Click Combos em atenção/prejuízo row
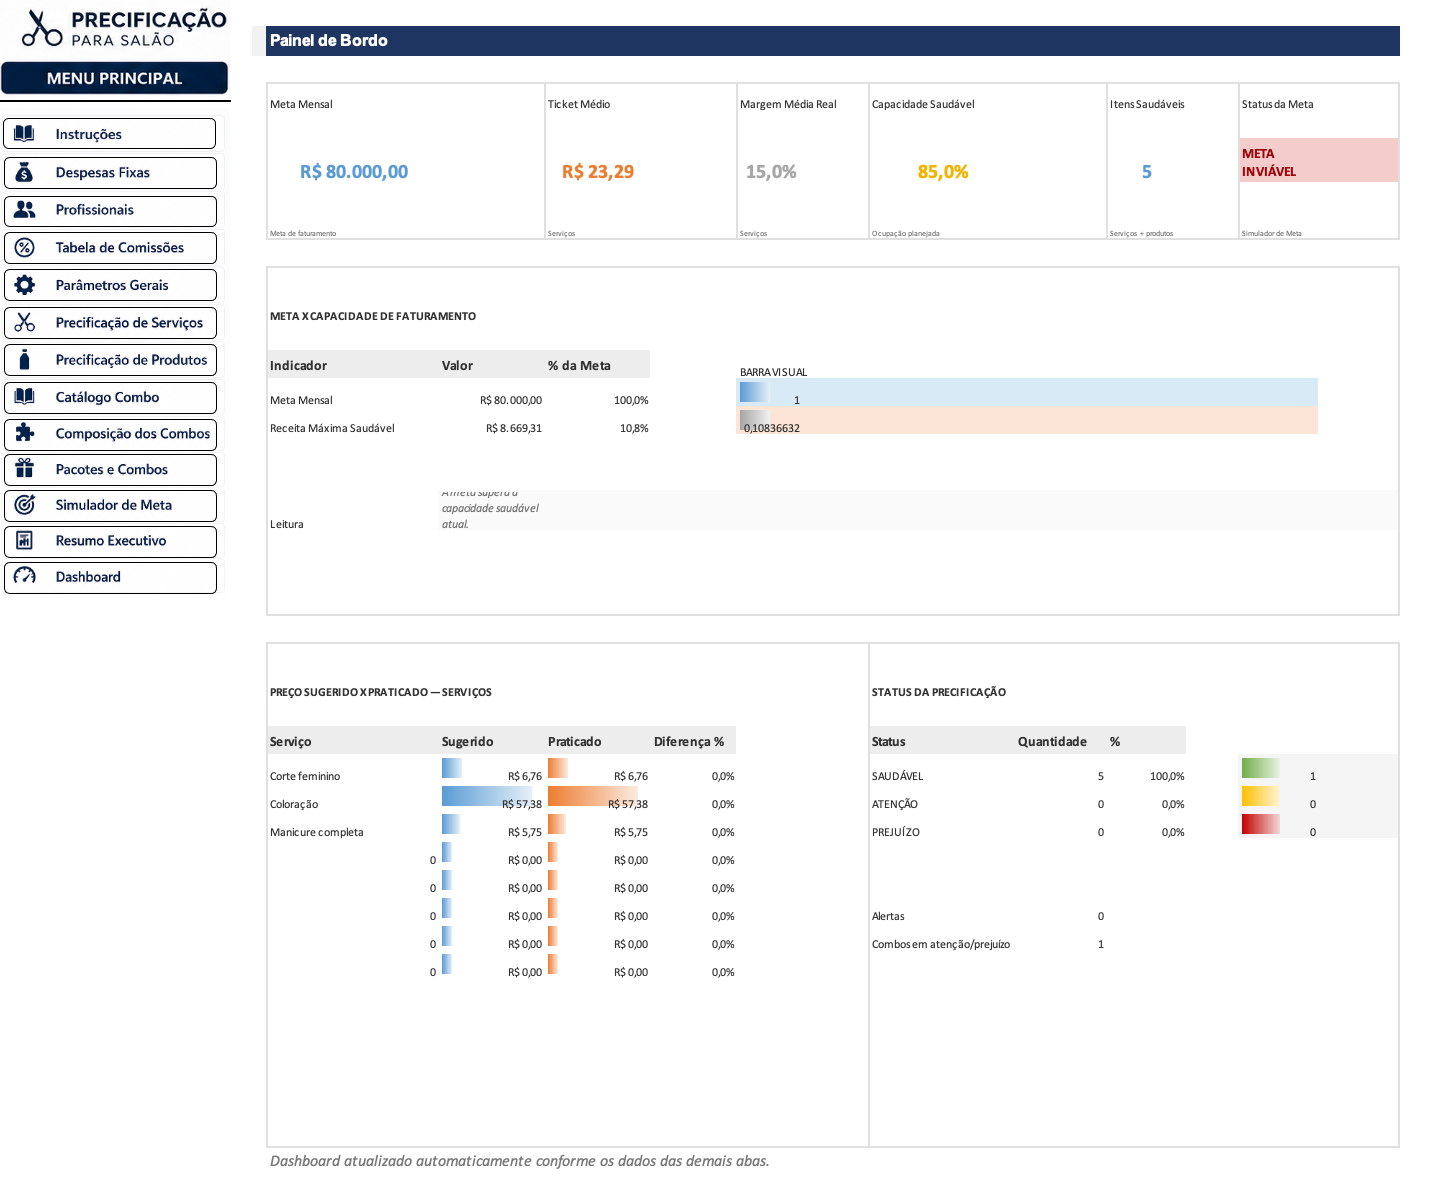The image size is (1430, 1180). (988, 944)
